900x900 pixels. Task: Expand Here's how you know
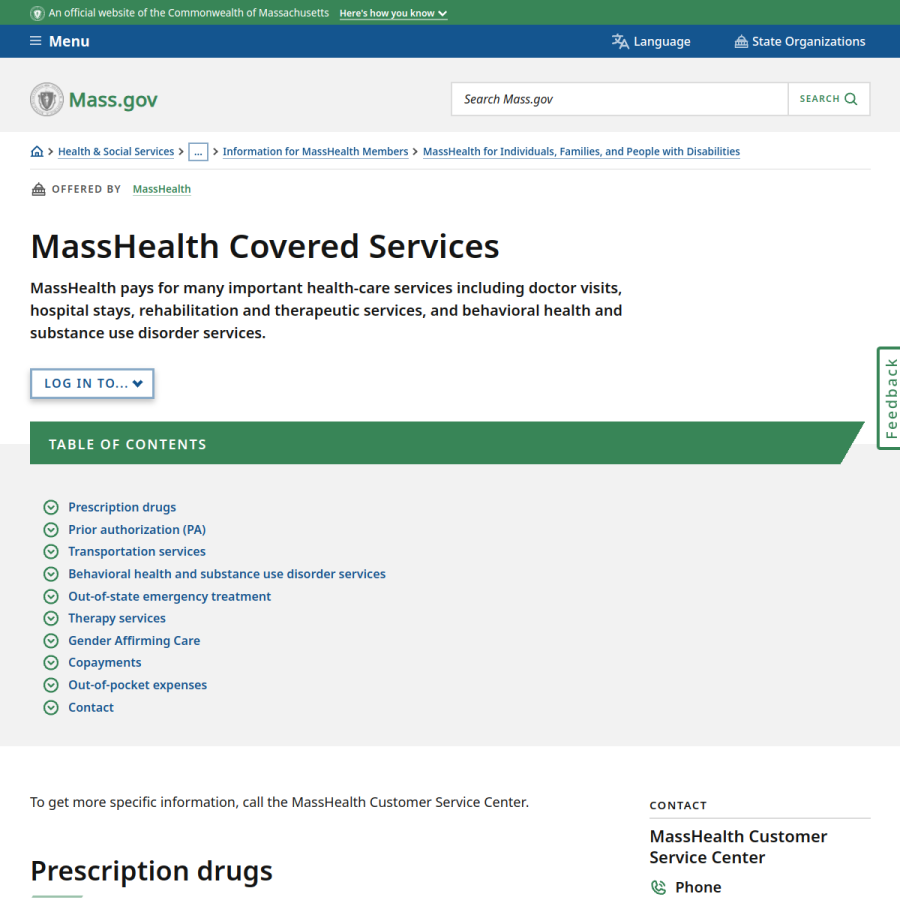393,13
